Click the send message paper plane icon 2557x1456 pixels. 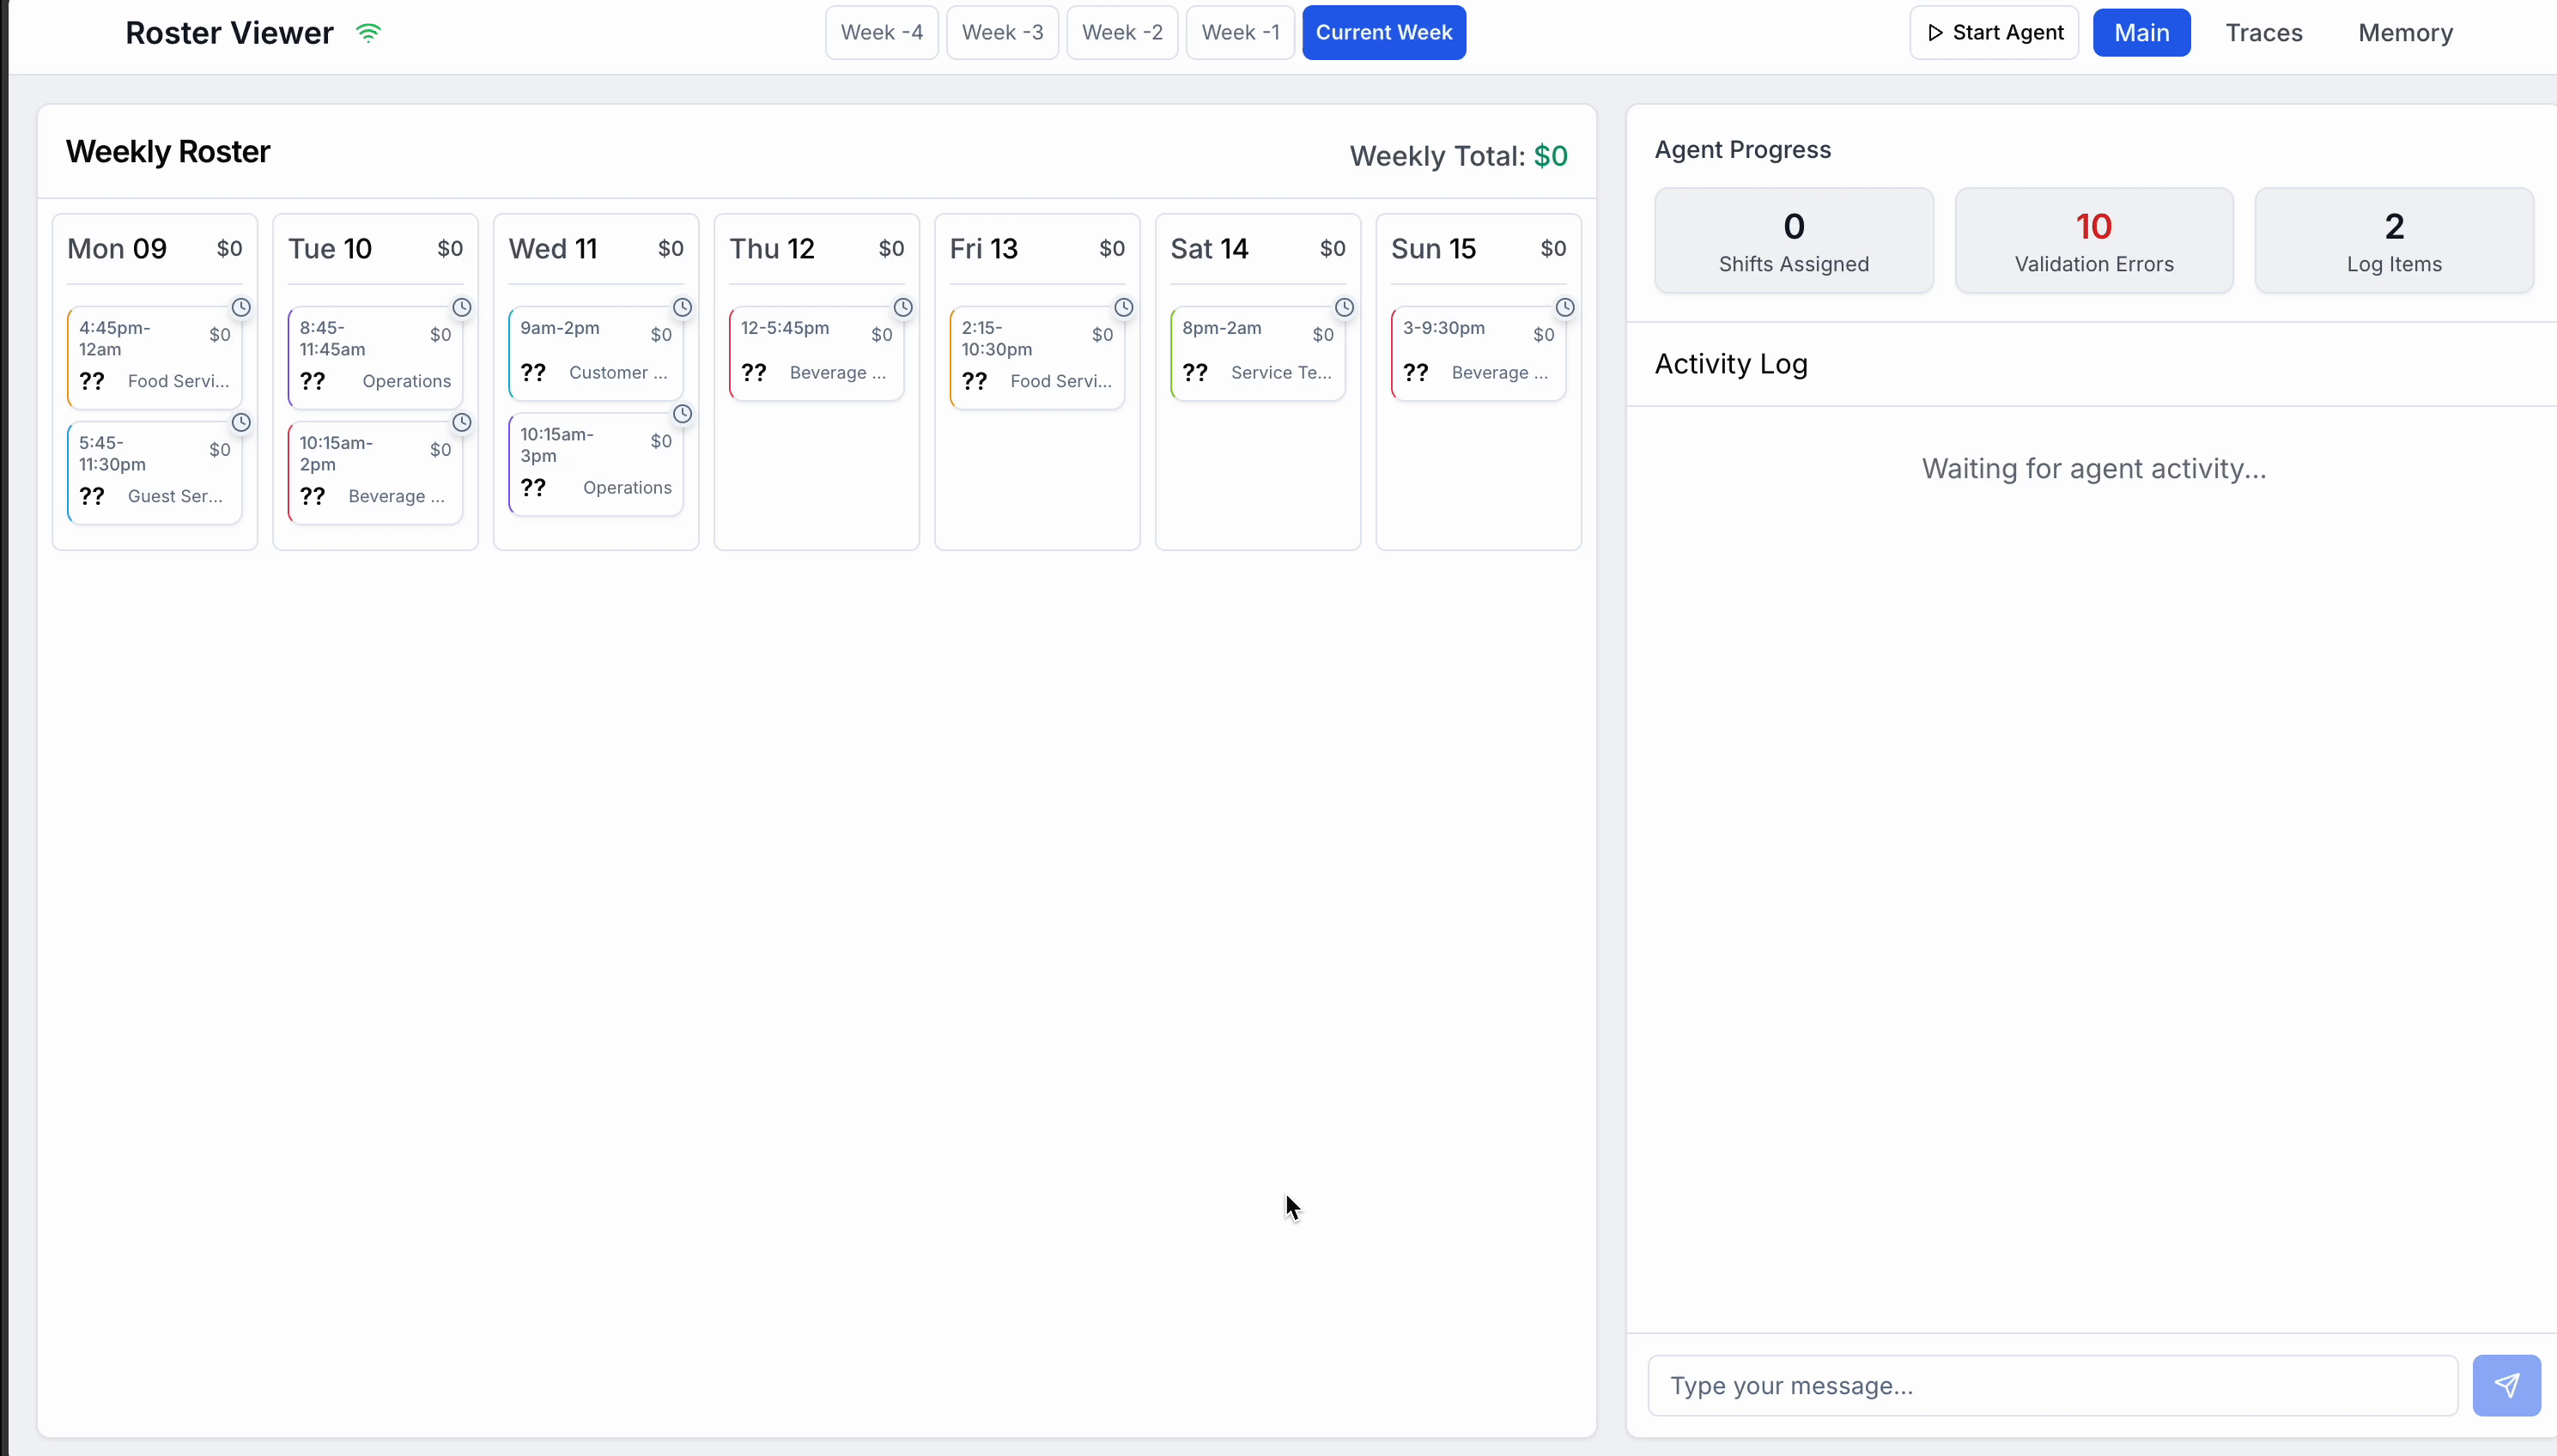pyautogui.click(x=2506, y=1385)
